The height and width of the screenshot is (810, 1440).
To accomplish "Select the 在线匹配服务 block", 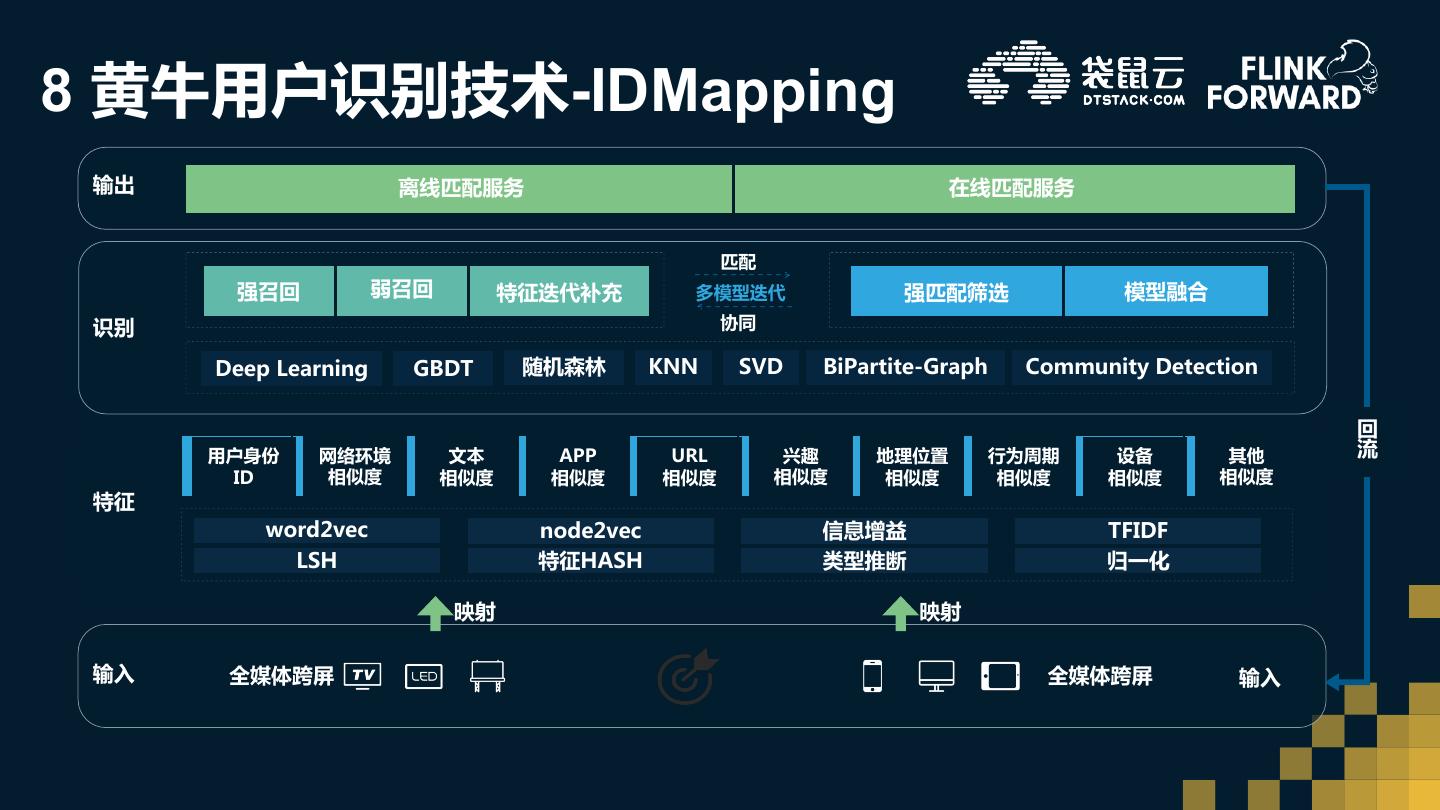I will point(1014,189).
